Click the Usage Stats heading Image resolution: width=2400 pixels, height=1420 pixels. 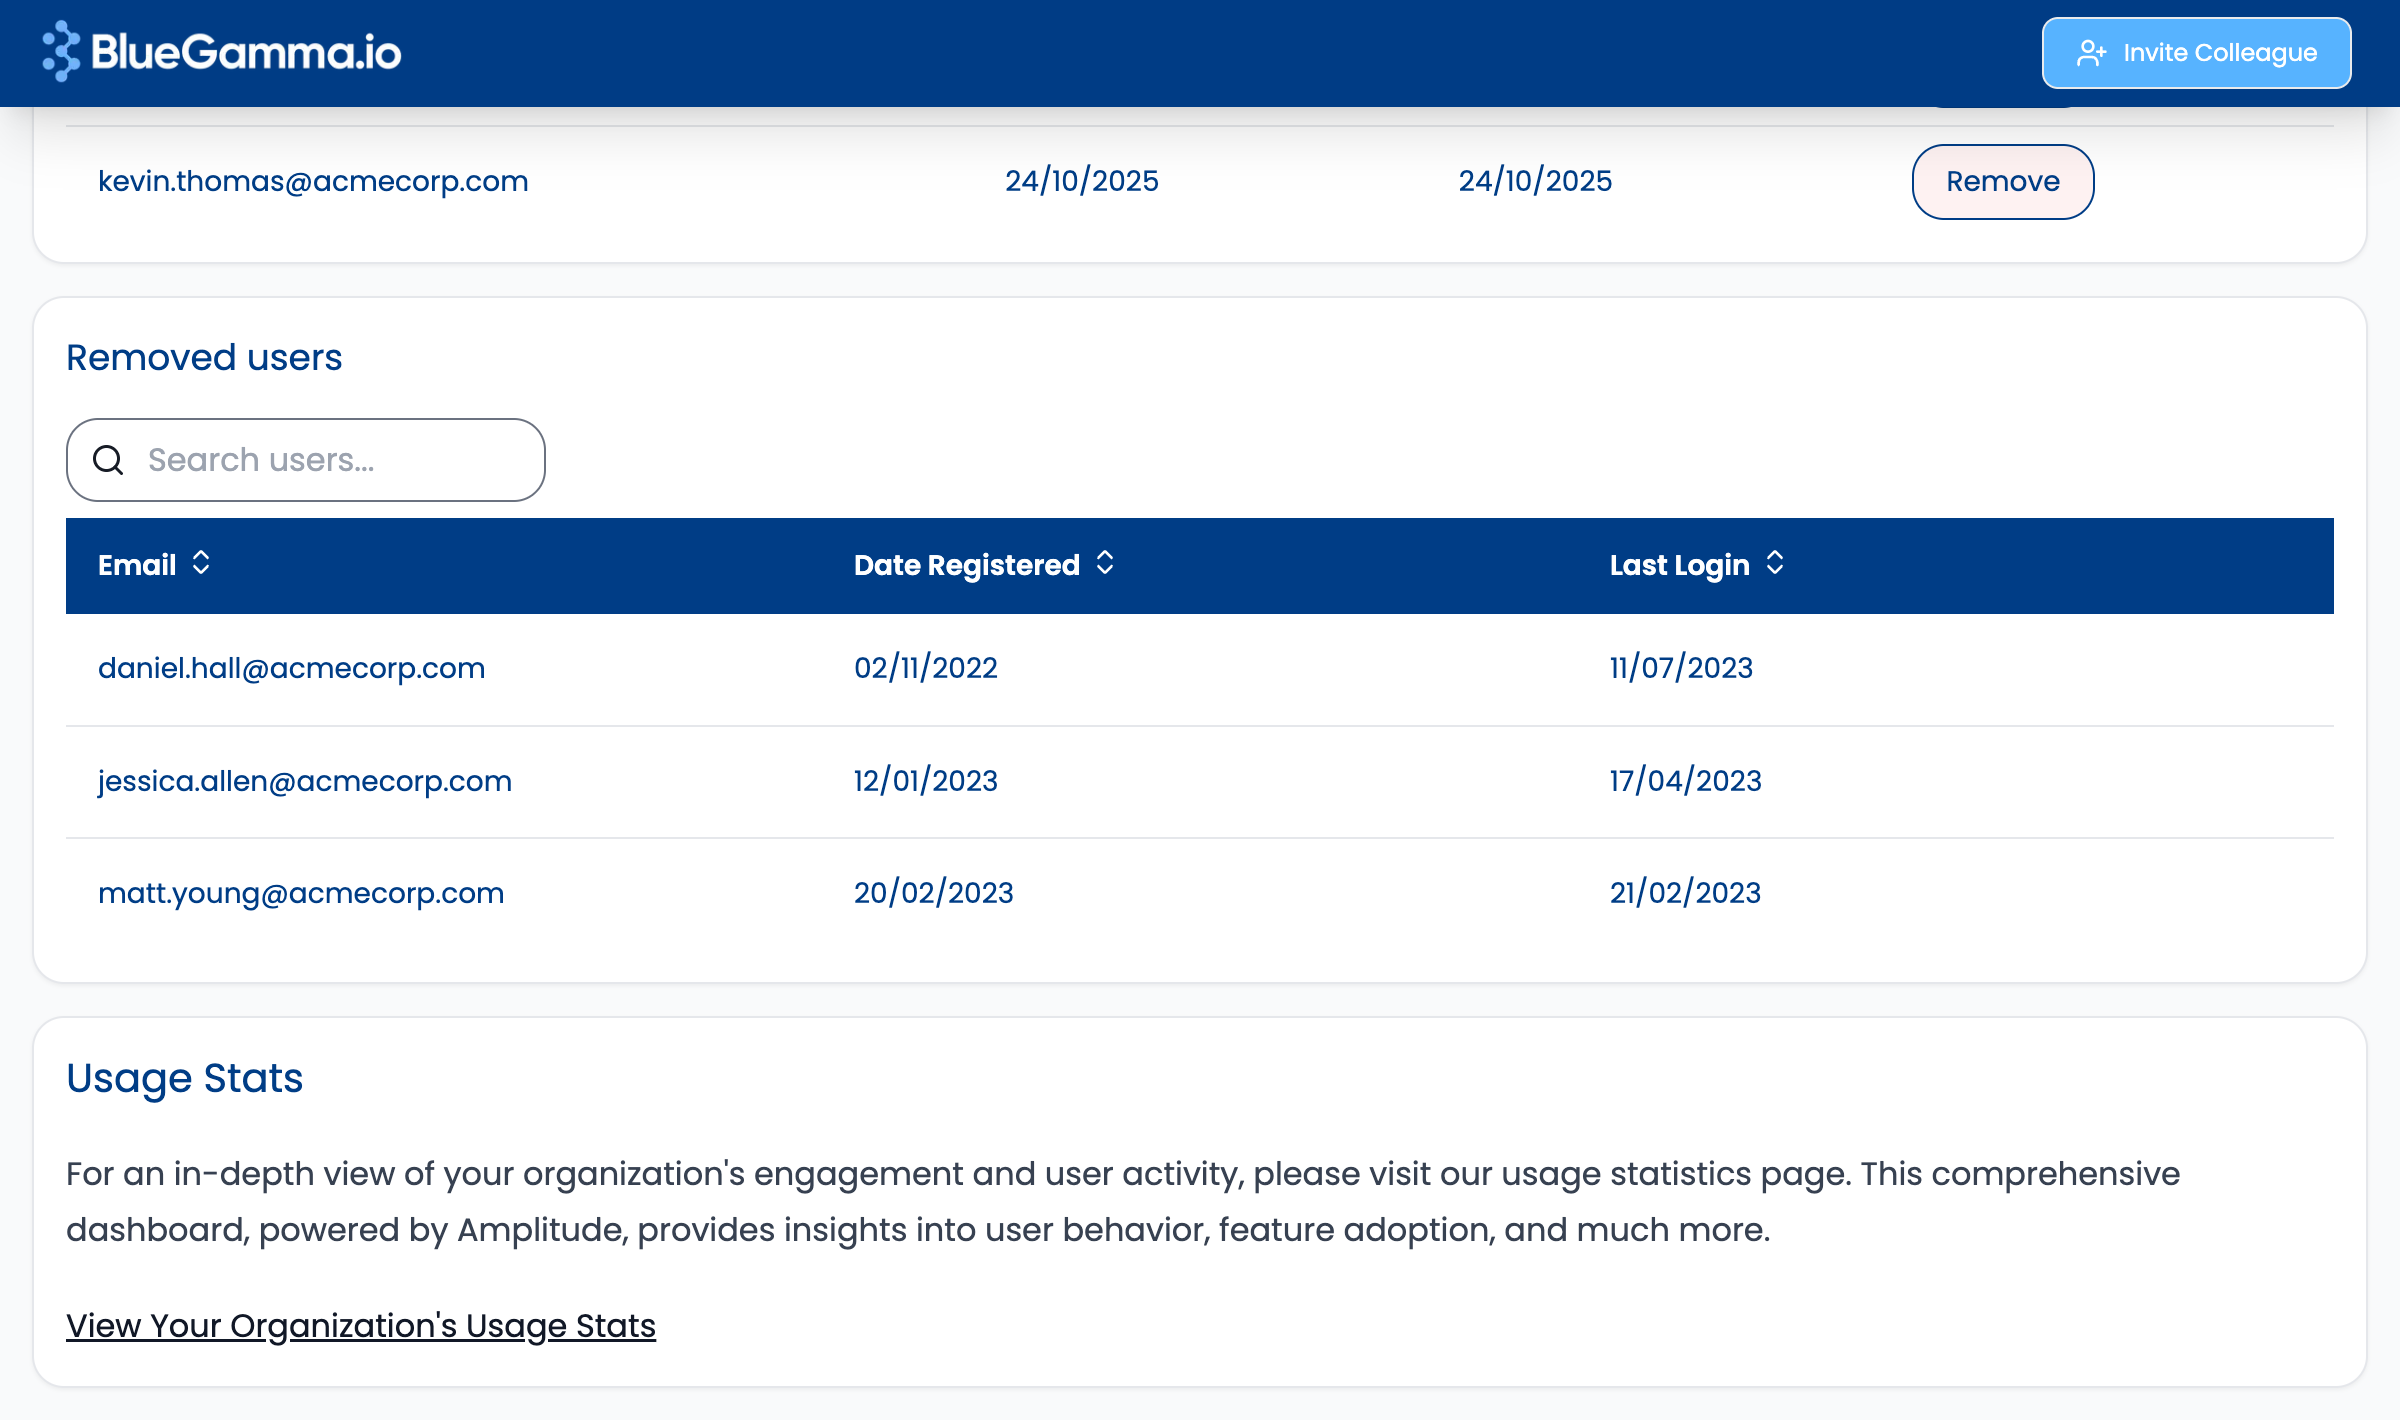click(185, 1079)
